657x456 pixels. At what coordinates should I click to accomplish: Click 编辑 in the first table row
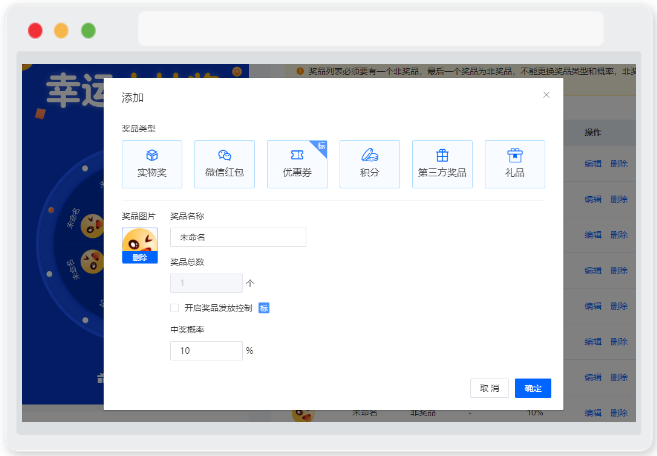tap(593, 163)
